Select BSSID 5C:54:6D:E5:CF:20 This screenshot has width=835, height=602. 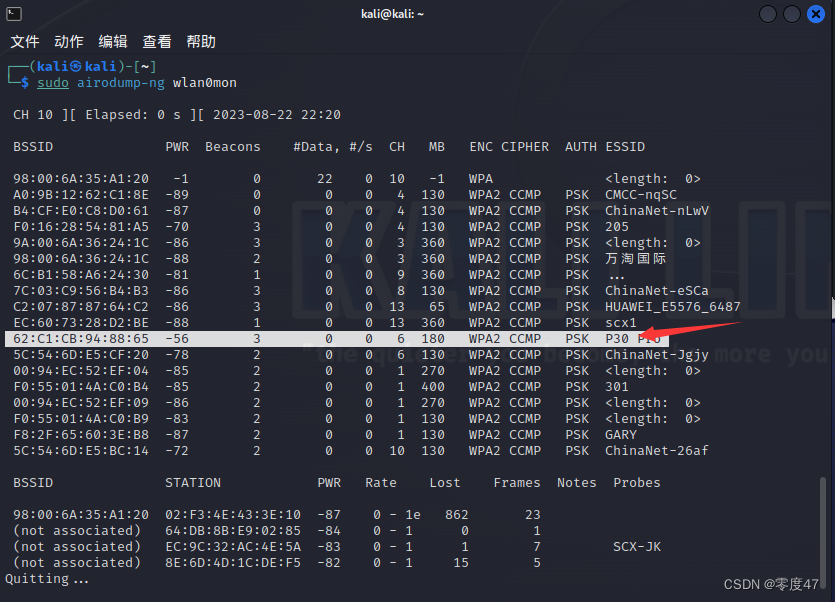81,354
